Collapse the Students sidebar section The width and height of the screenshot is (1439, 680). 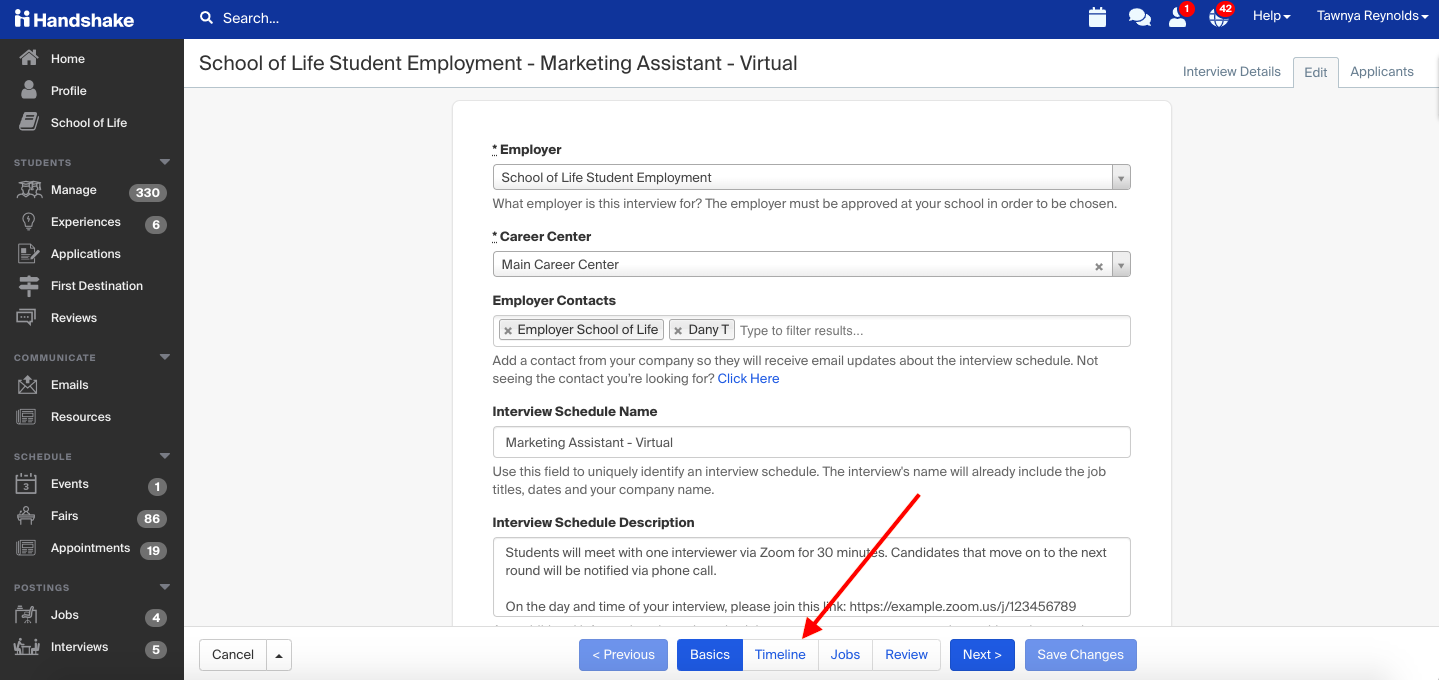(165, 162)
